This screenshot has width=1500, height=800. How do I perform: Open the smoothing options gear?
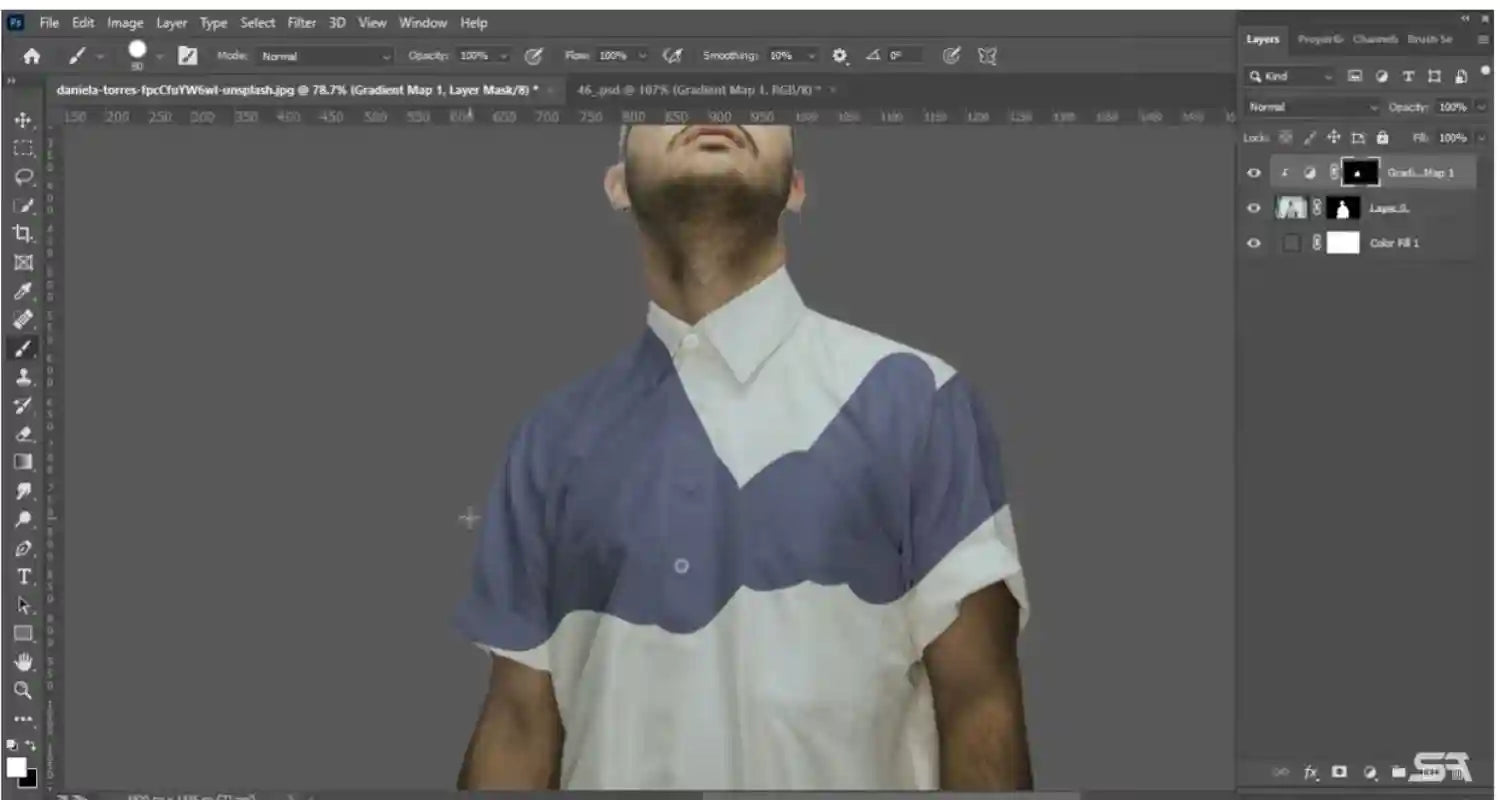[840, 57]
